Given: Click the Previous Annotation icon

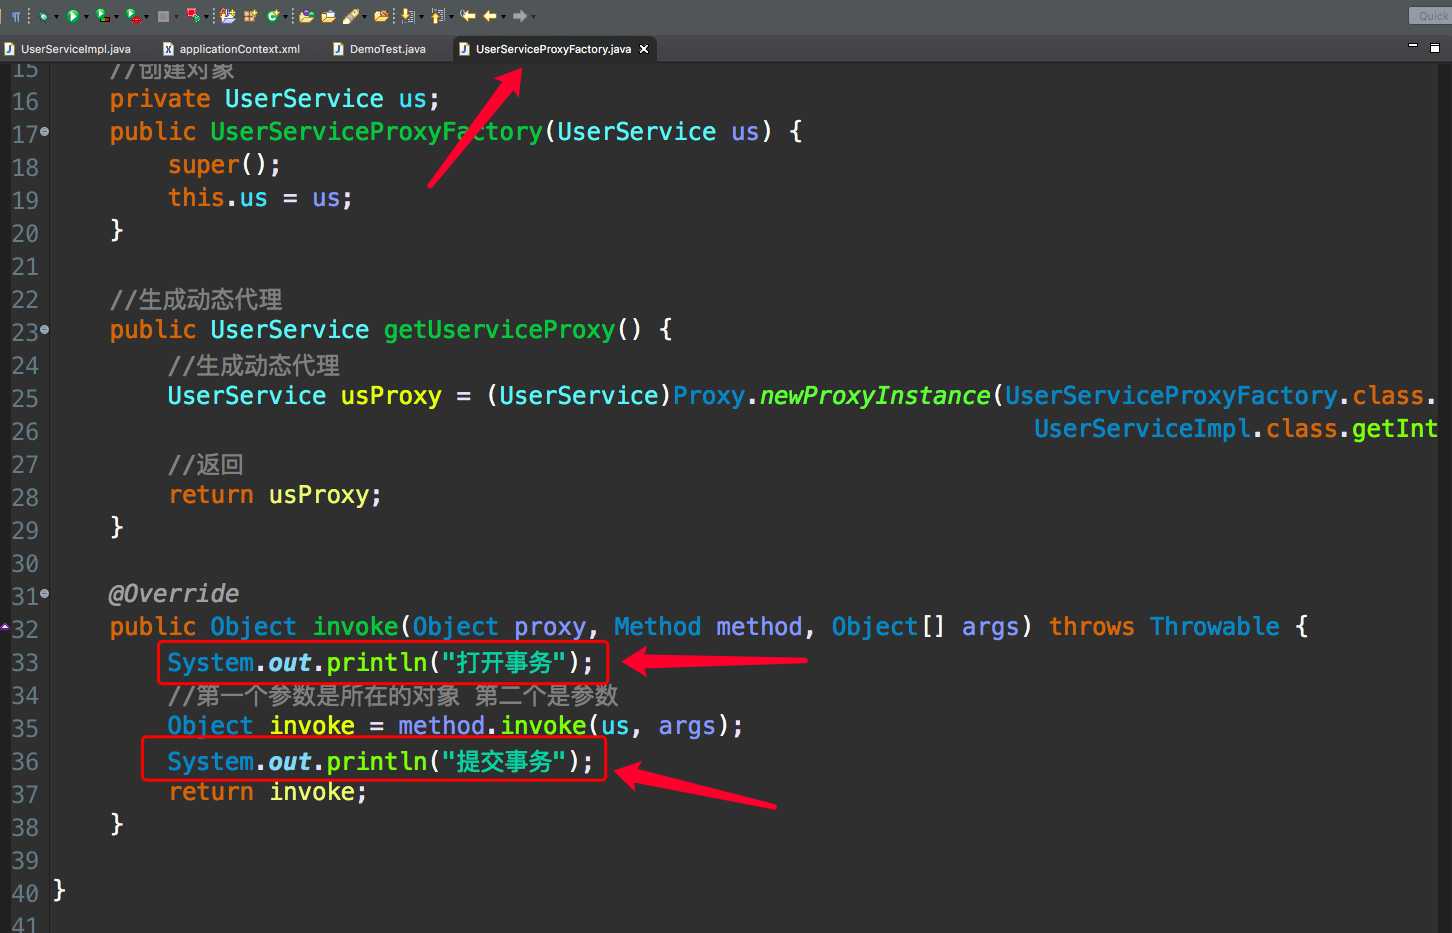Looking at the screenshot, I should click(436, 16).
